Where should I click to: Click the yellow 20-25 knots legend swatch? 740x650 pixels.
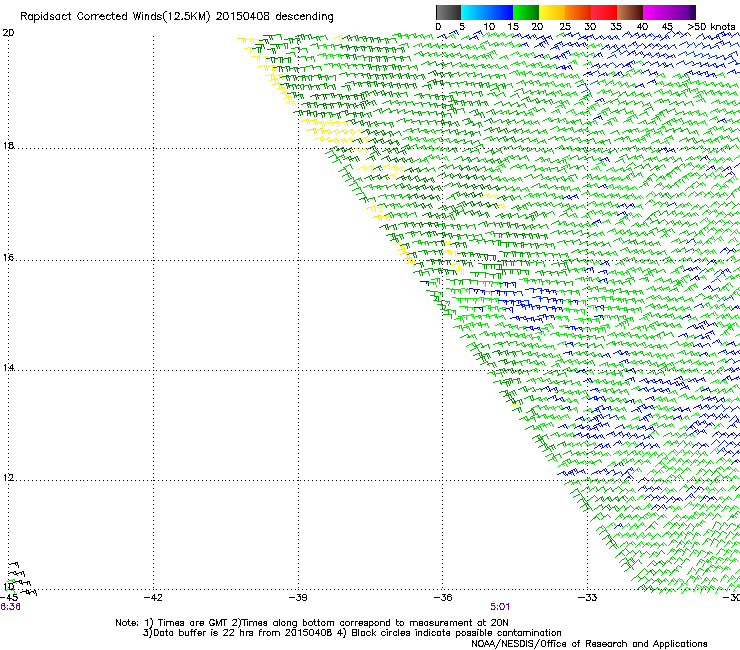coord(552,12)
